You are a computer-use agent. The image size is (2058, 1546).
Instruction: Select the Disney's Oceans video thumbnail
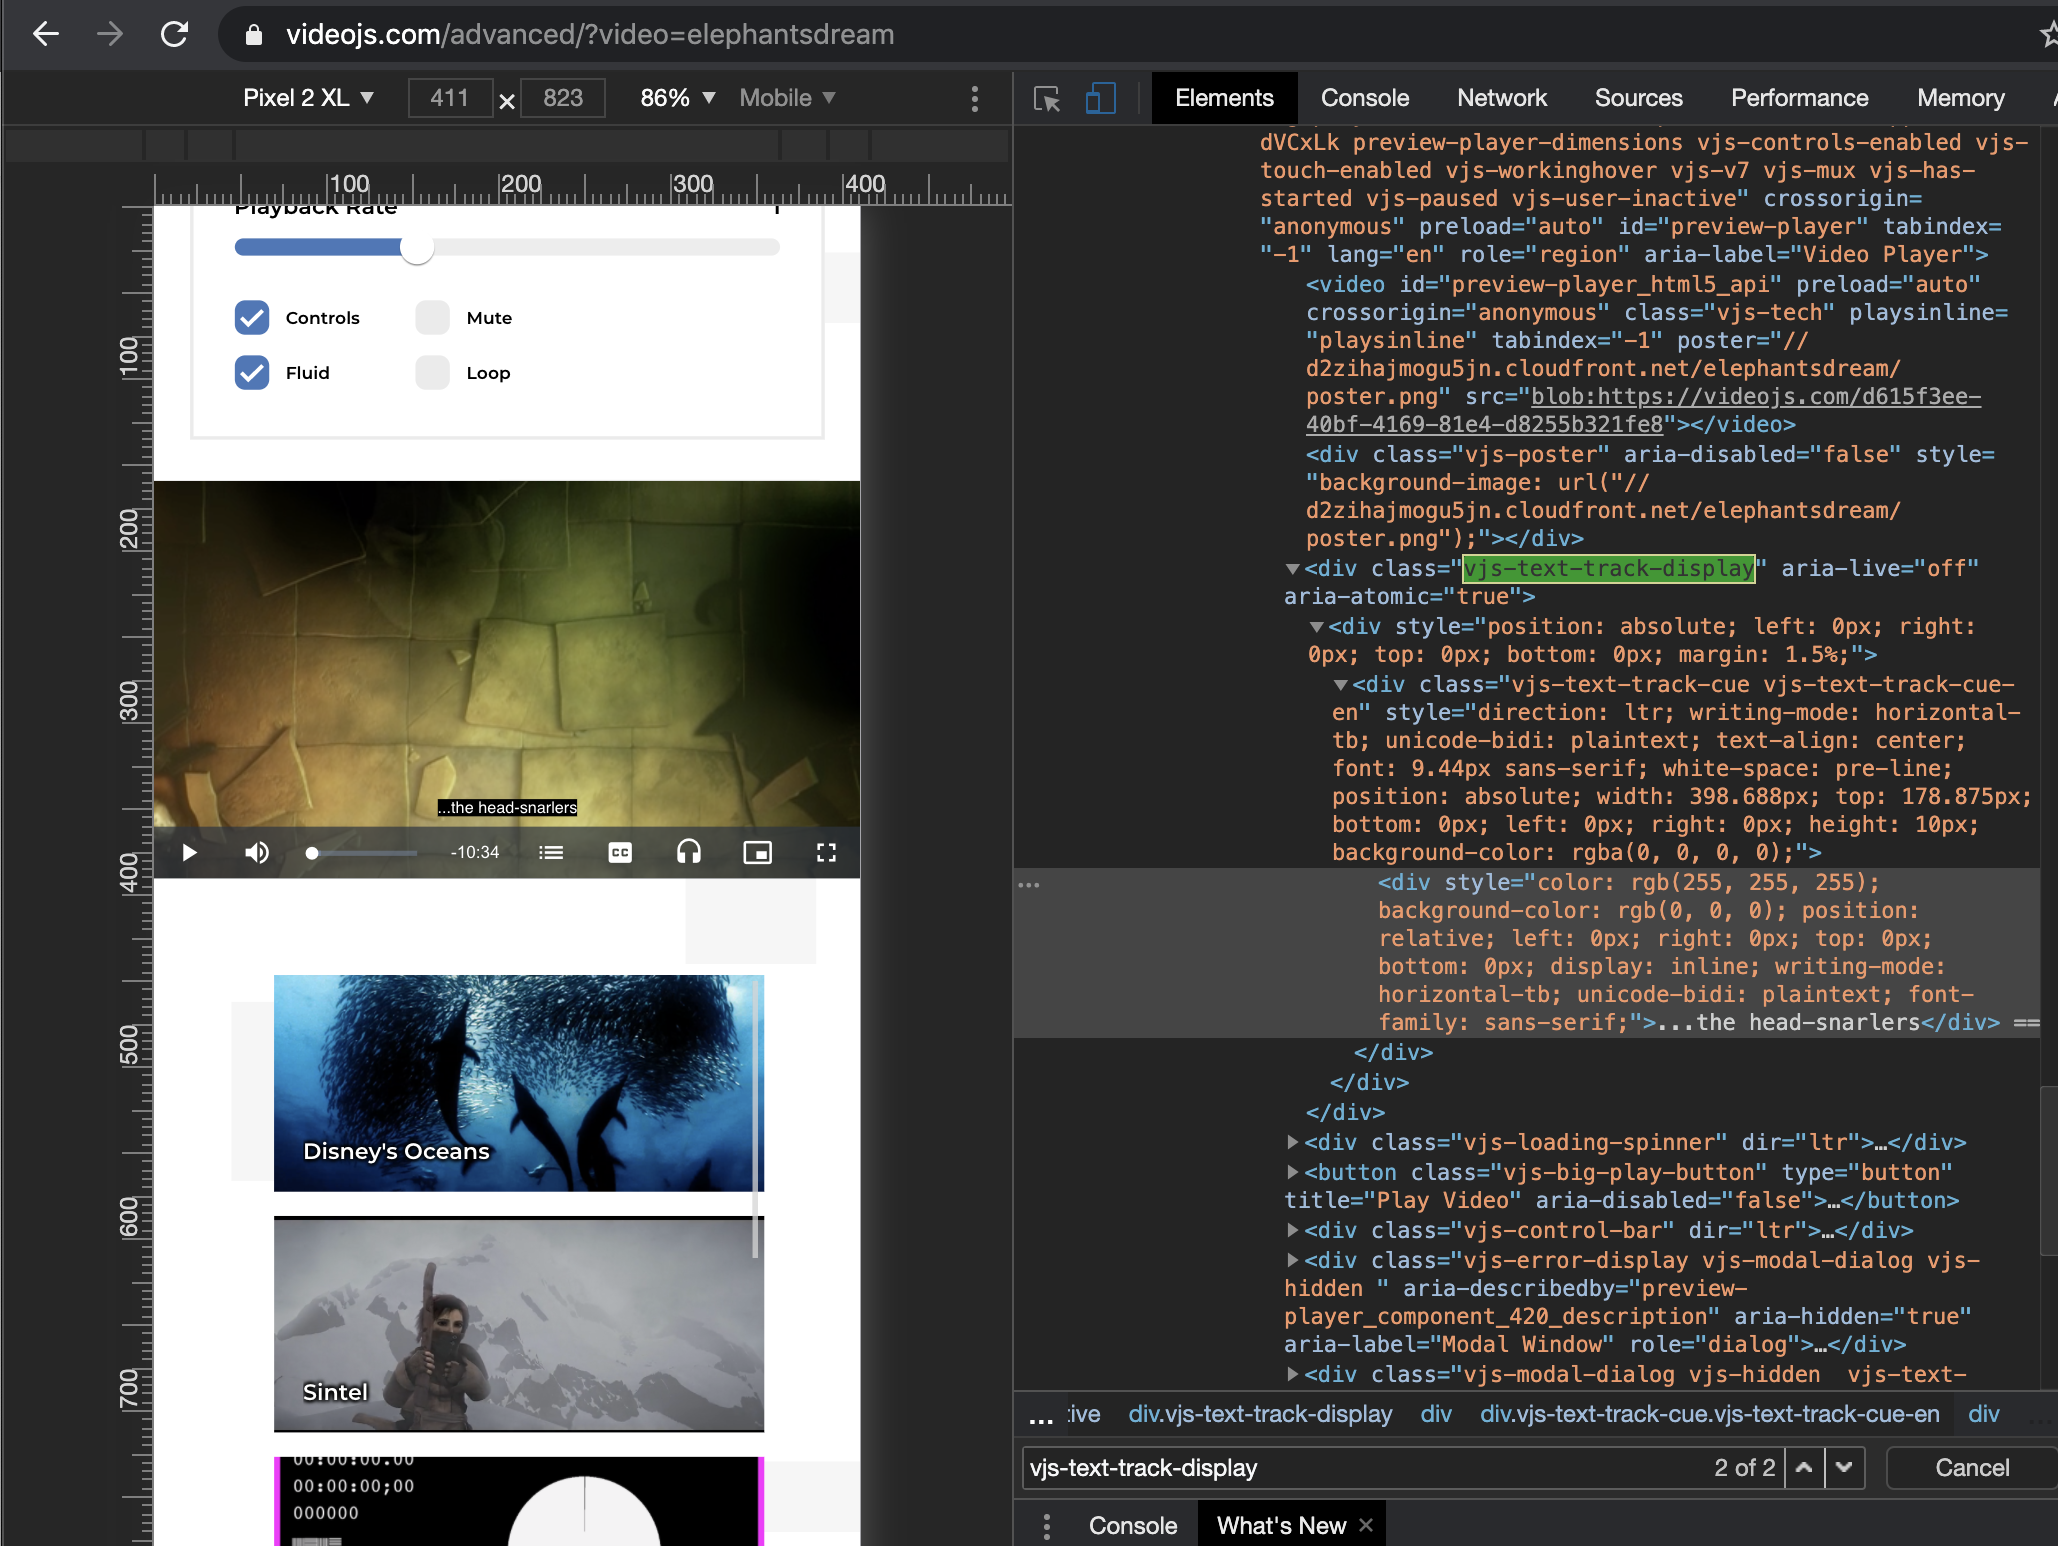[518, 1082]
